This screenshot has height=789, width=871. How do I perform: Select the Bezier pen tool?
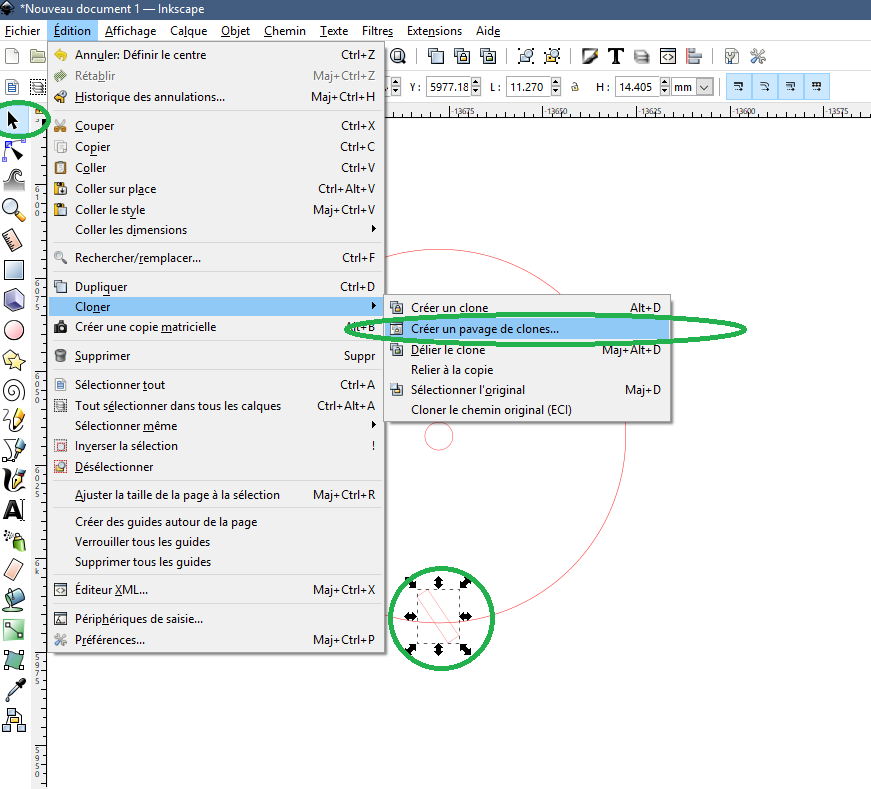click(14, 450)
